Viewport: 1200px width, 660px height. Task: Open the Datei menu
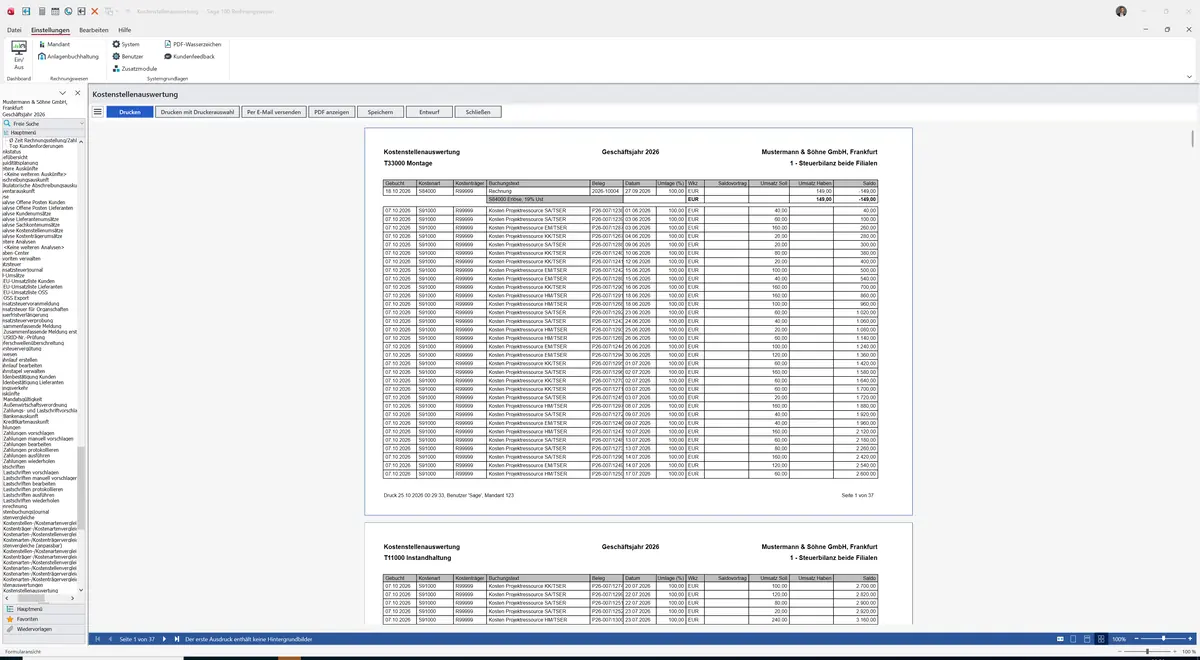click(x=14, y=30)
